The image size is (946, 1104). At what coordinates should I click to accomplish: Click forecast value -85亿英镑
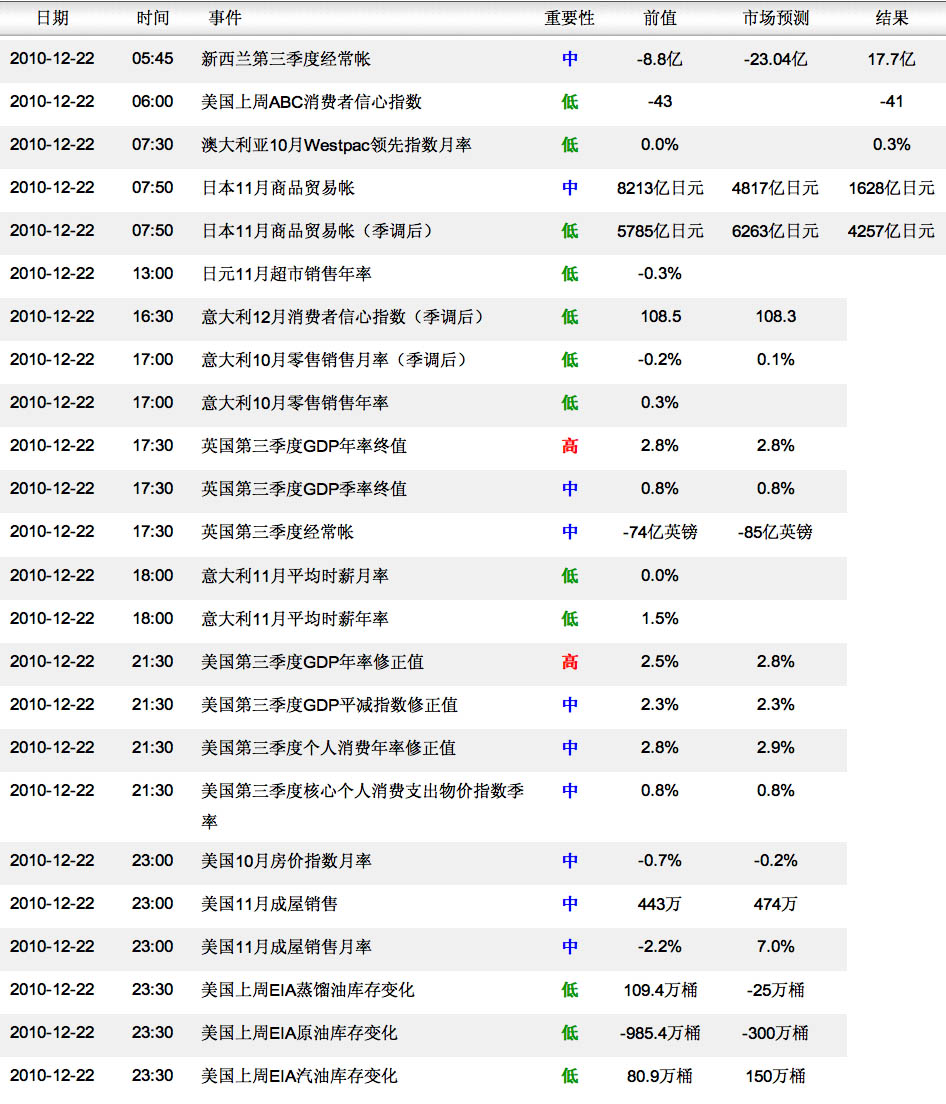[775, 532]
